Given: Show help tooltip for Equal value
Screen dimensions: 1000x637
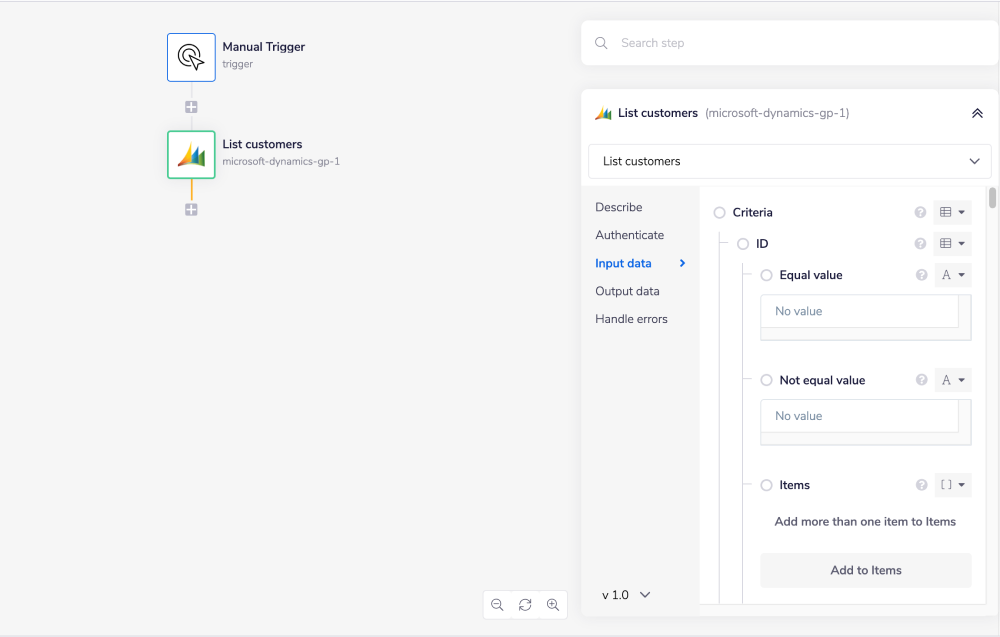Looking at the screenshot, I should tap(921, 275).
